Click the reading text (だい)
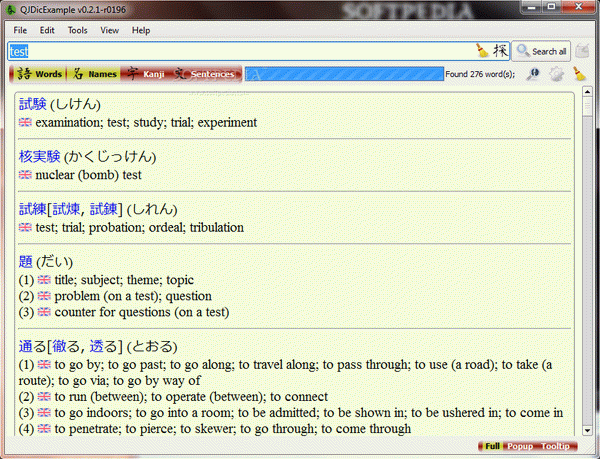 point(54,262)
